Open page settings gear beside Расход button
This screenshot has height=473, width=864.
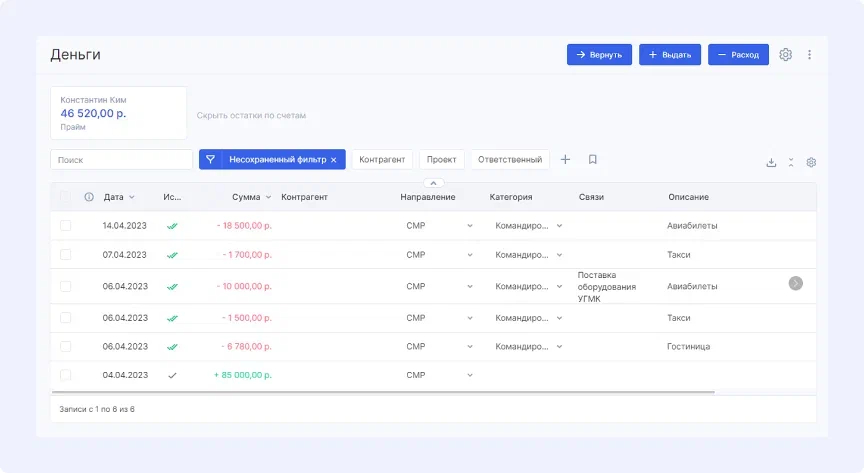[x=785, y=55]
